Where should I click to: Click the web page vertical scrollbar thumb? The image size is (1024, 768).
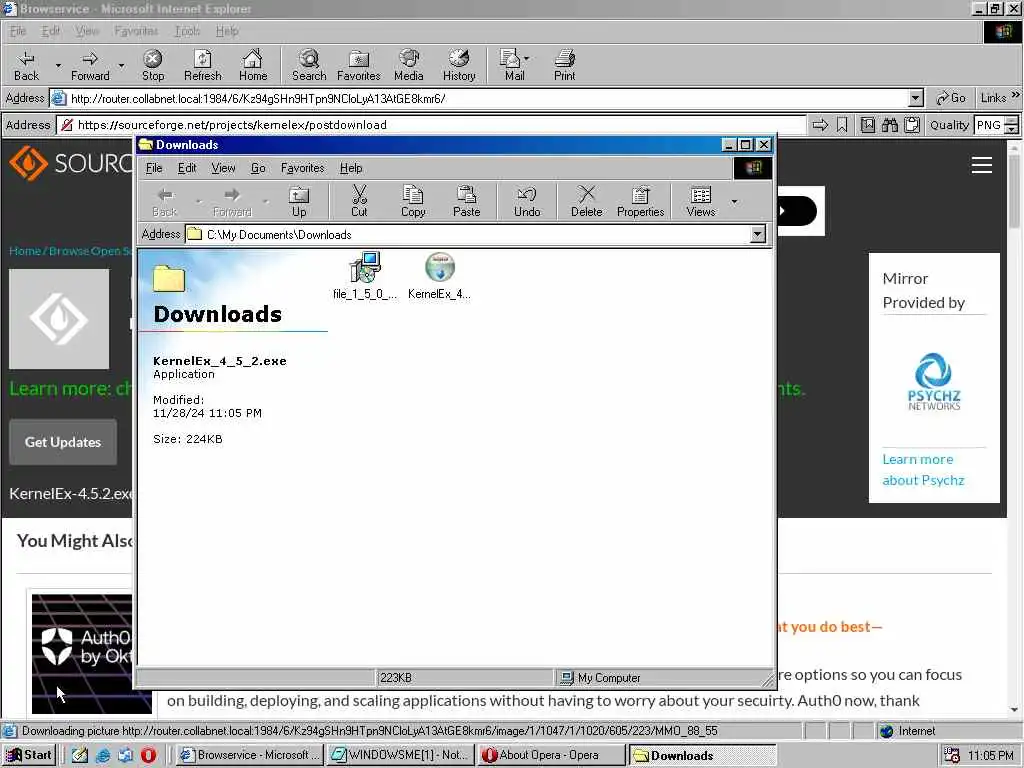[1014, 191]
